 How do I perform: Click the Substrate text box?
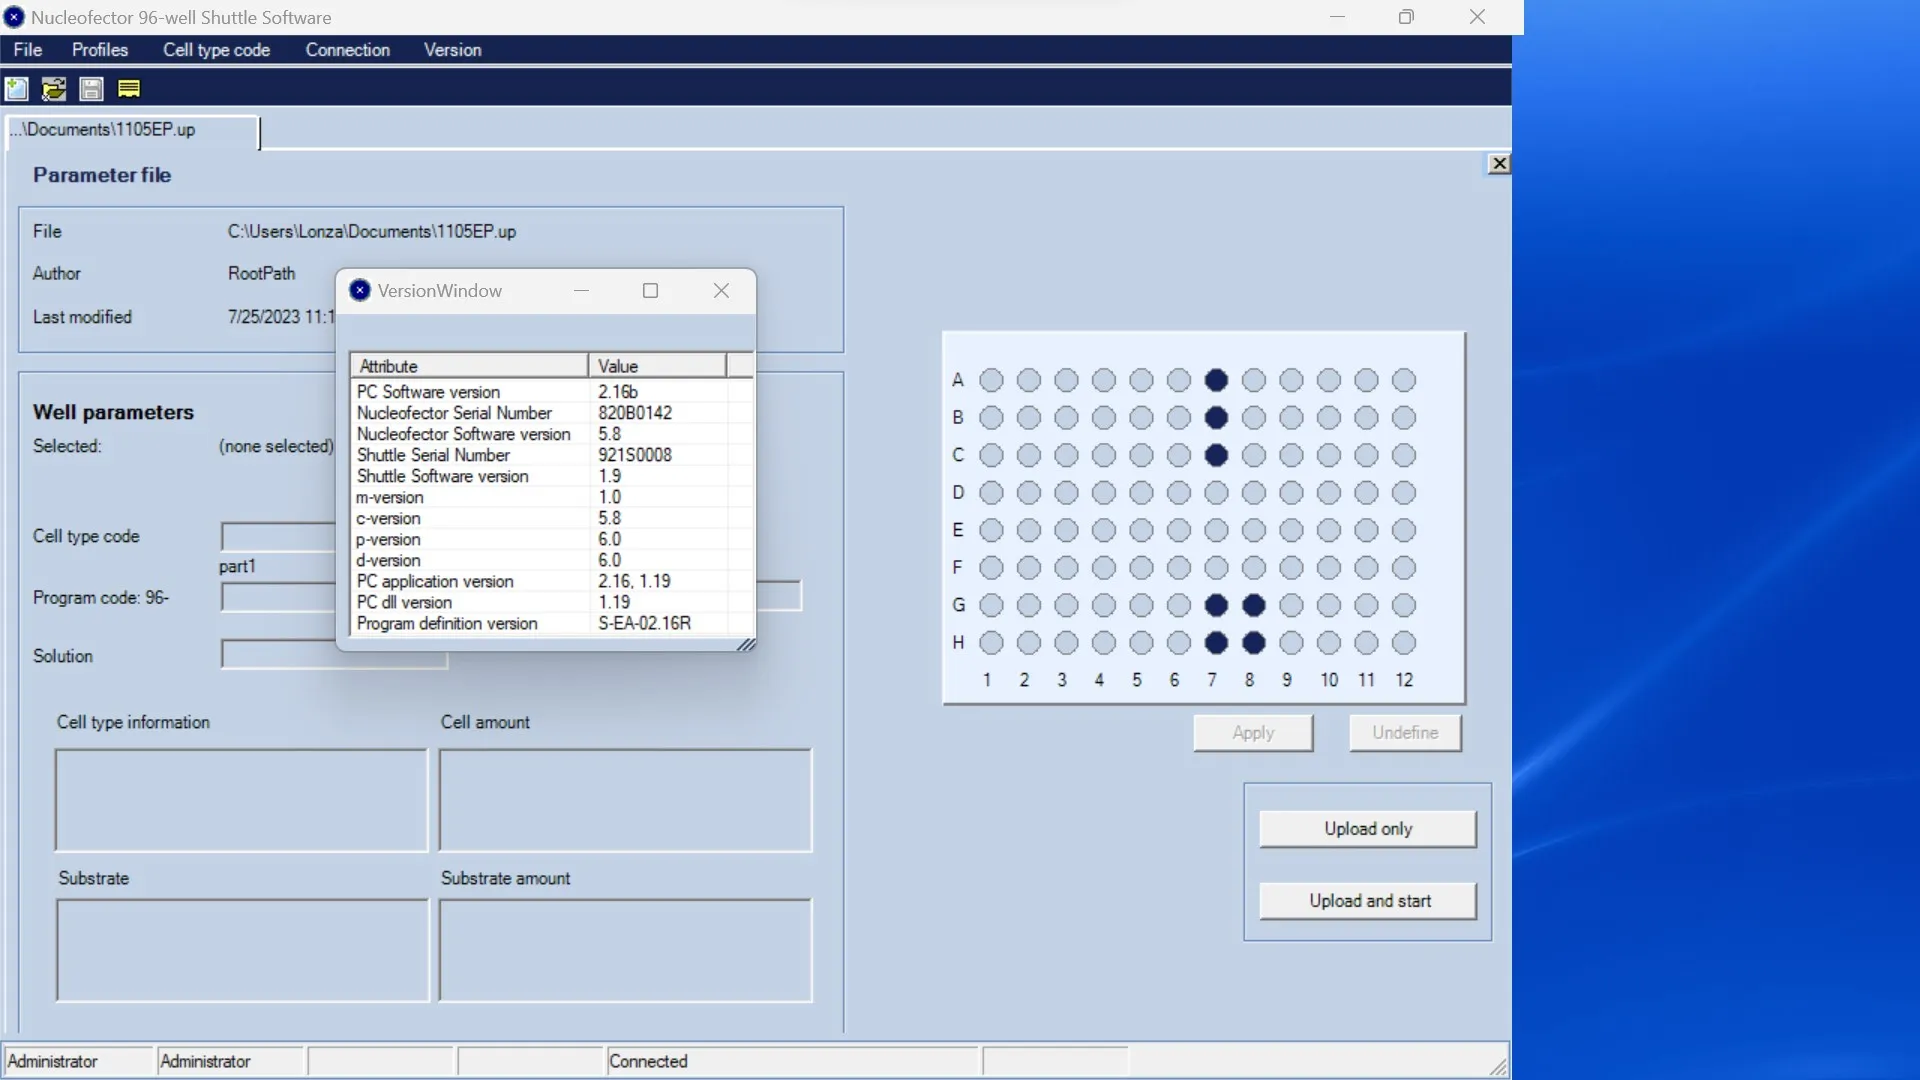[242, 950]
